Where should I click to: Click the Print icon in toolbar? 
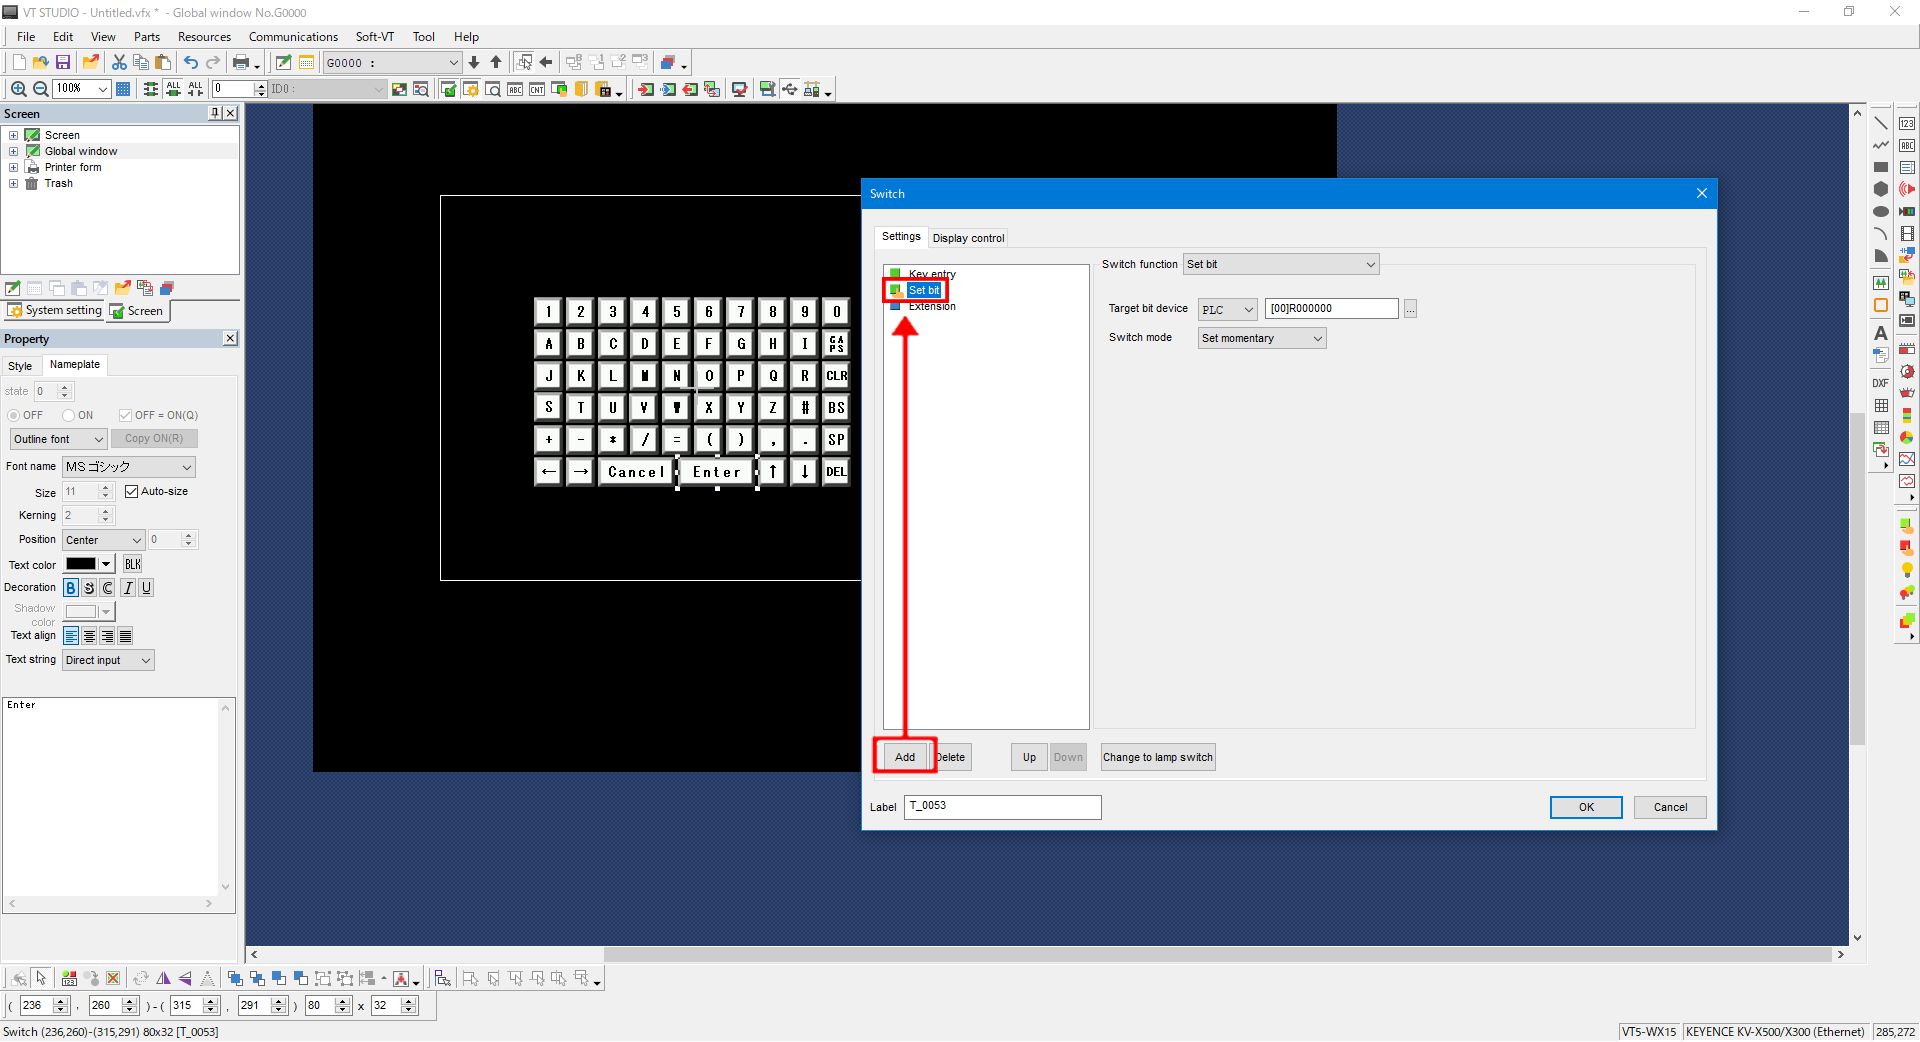coord(241,62)
